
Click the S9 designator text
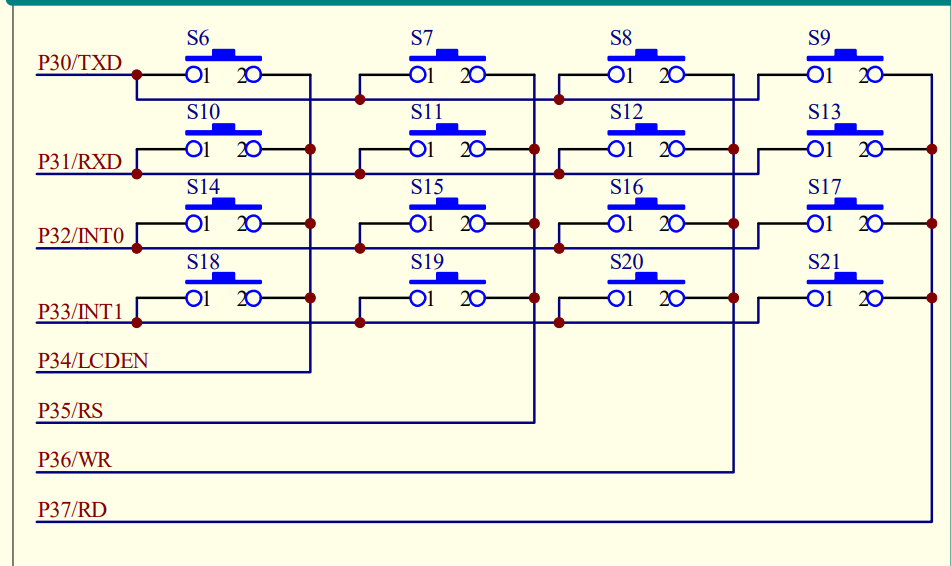(819, 38)
